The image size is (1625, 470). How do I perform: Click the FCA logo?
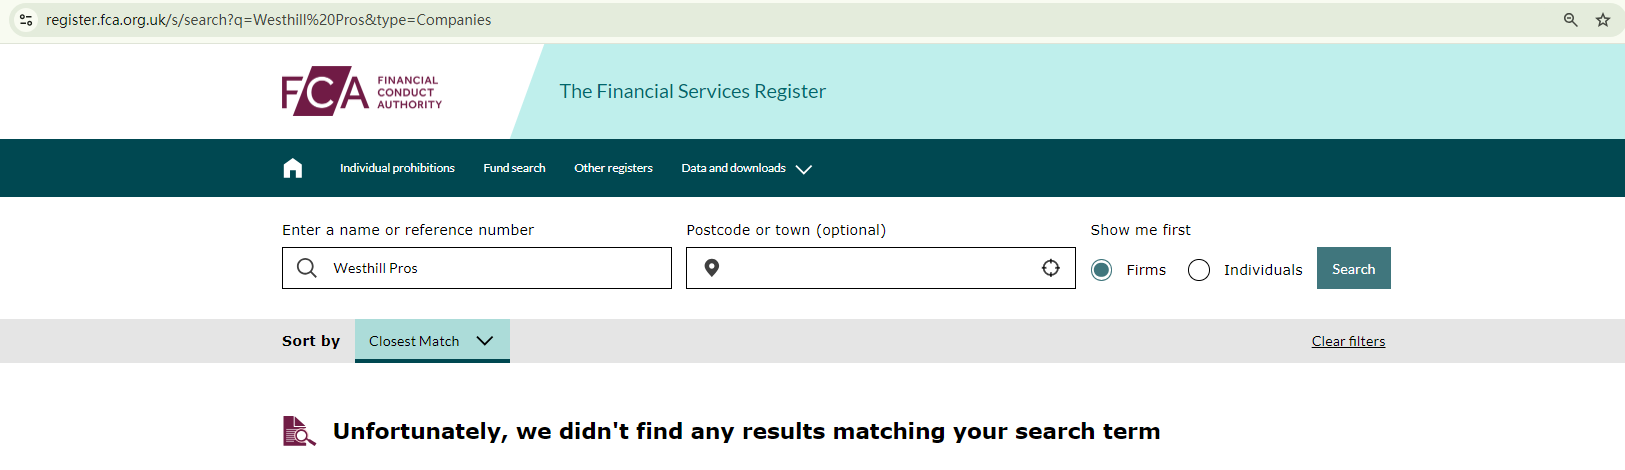361,91
